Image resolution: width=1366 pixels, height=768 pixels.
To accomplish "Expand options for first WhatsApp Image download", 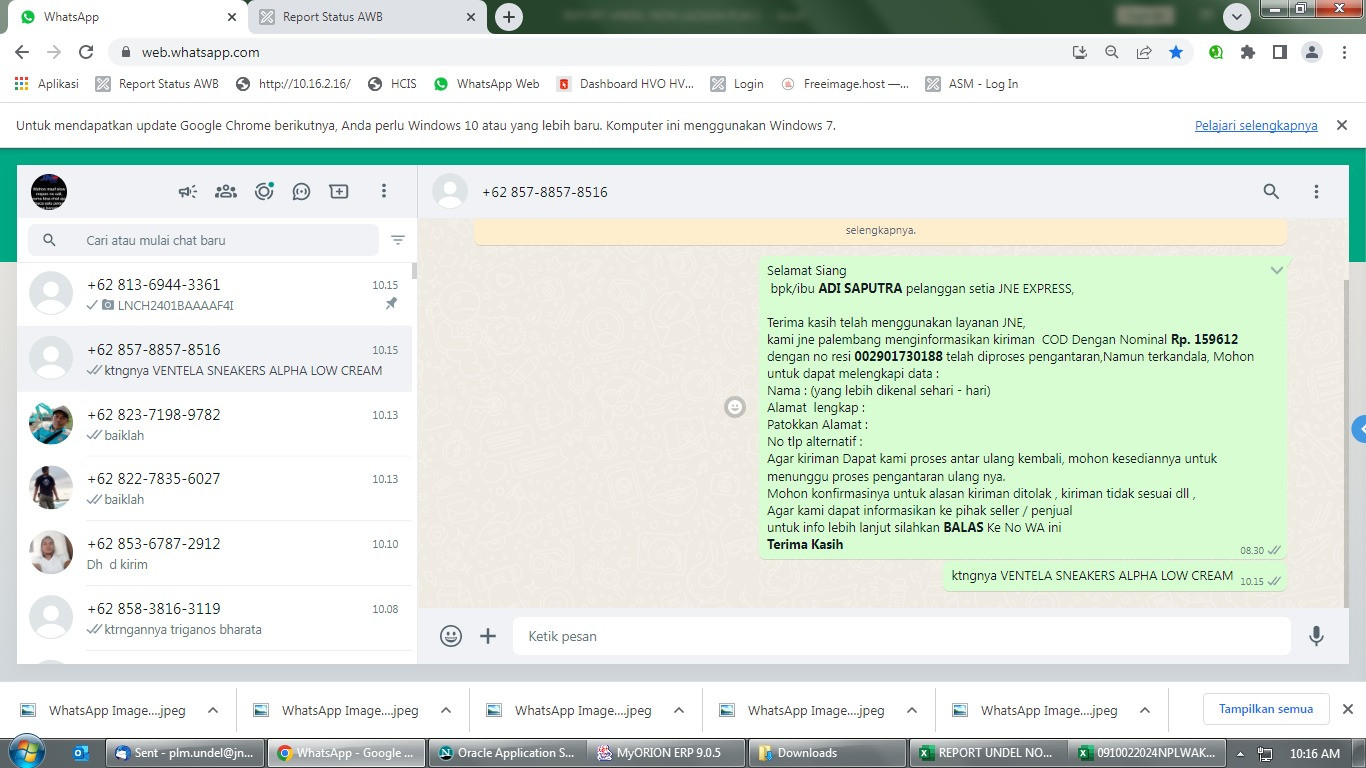I will (x=213, y=710).
